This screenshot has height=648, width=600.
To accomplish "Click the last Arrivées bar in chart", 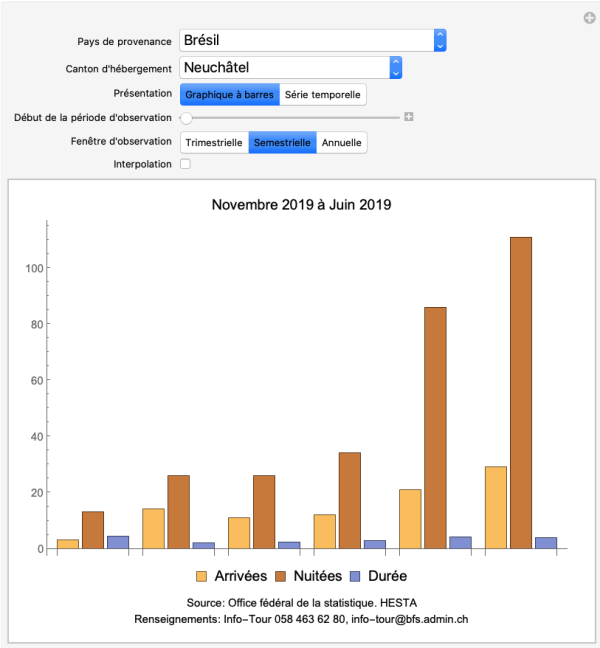I will click(x=495, y=507).
